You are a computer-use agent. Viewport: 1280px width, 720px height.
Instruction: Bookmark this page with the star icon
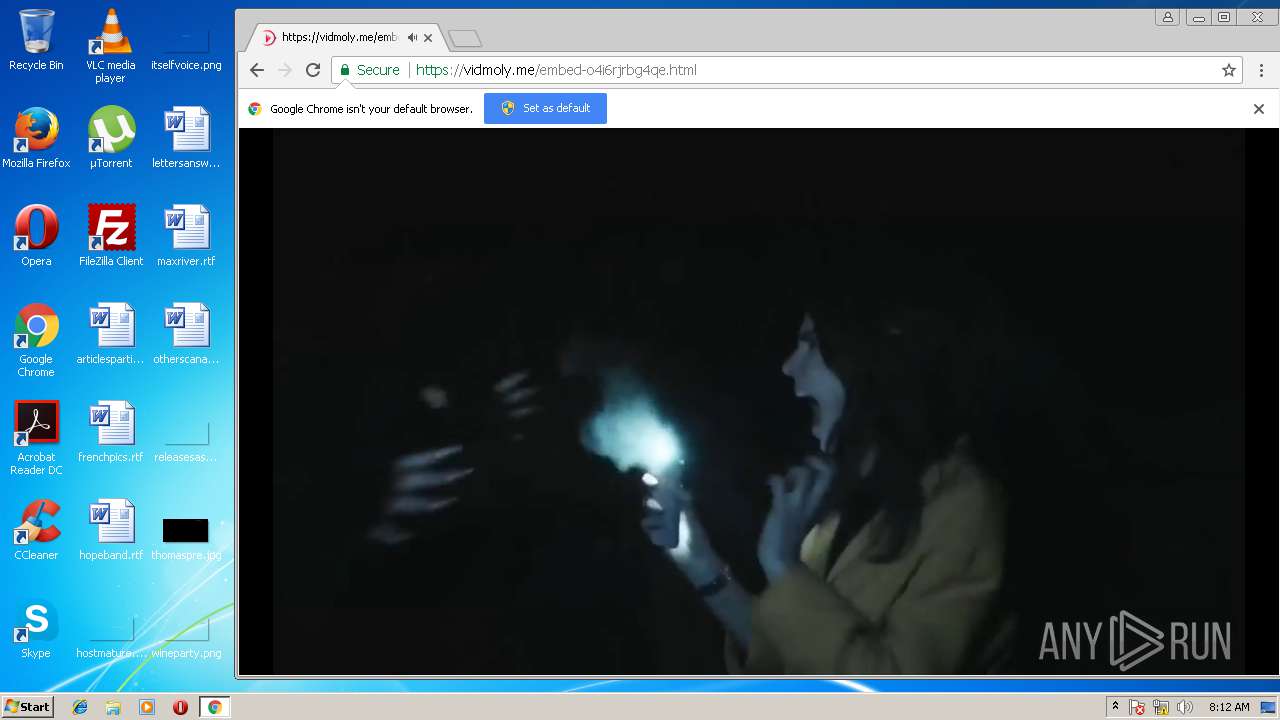click(x=1229, y=70)
